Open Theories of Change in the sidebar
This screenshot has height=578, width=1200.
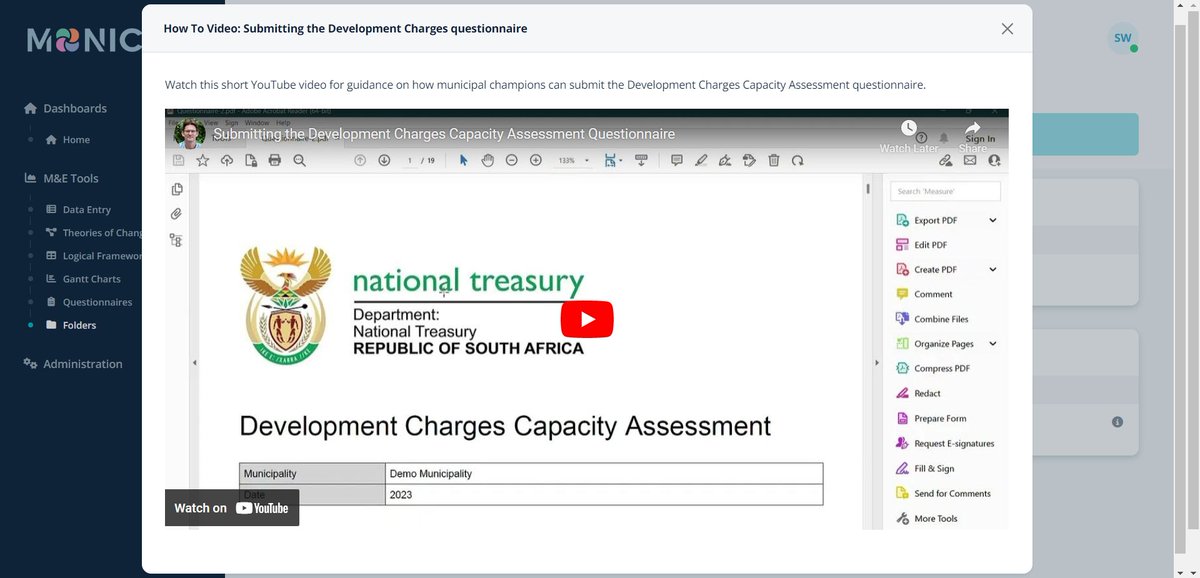pyautogui.click(x=94, y=233)
